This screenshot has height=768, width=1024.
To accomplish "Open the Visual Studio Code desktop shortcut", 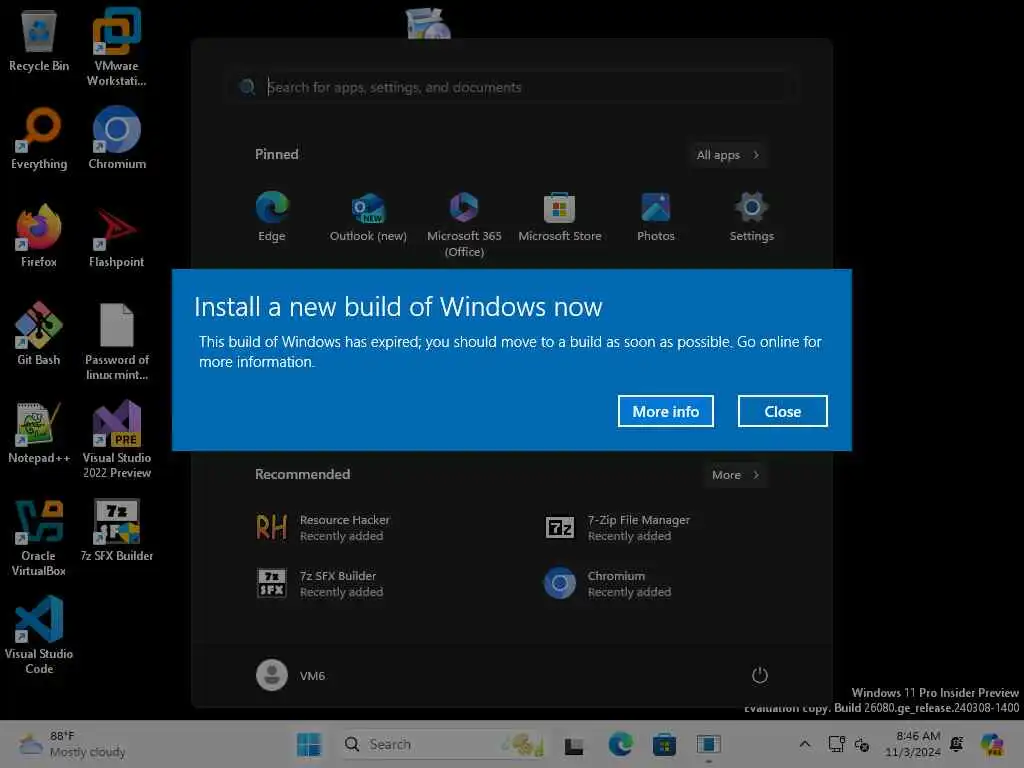I will [x=39, y=636].
